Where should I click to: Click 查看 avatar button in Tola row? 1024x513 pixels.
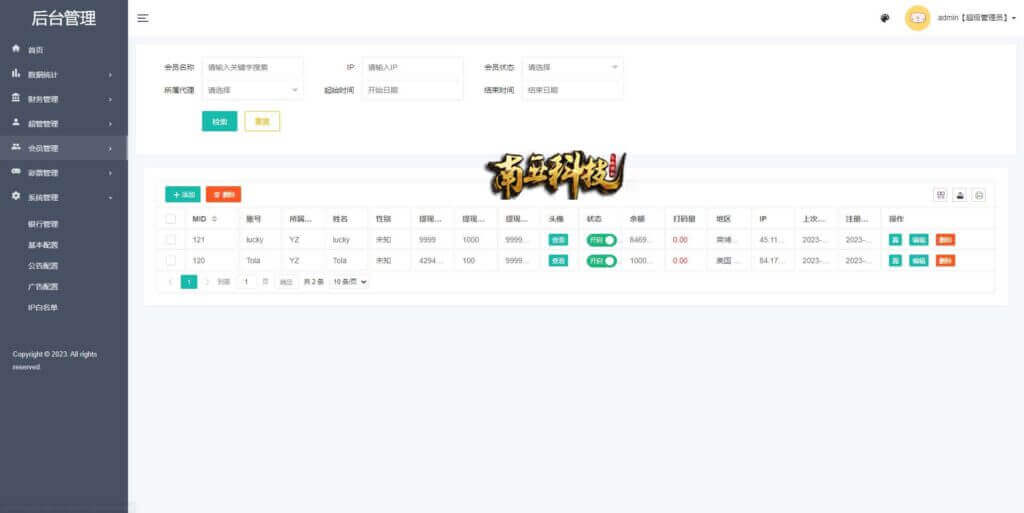[558, 261]
